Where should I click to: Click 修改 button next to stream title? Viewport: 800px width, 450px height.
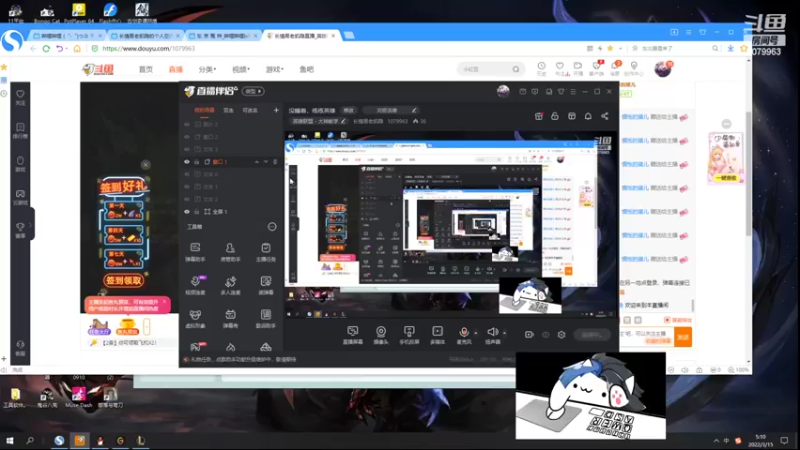click(349, 110)
